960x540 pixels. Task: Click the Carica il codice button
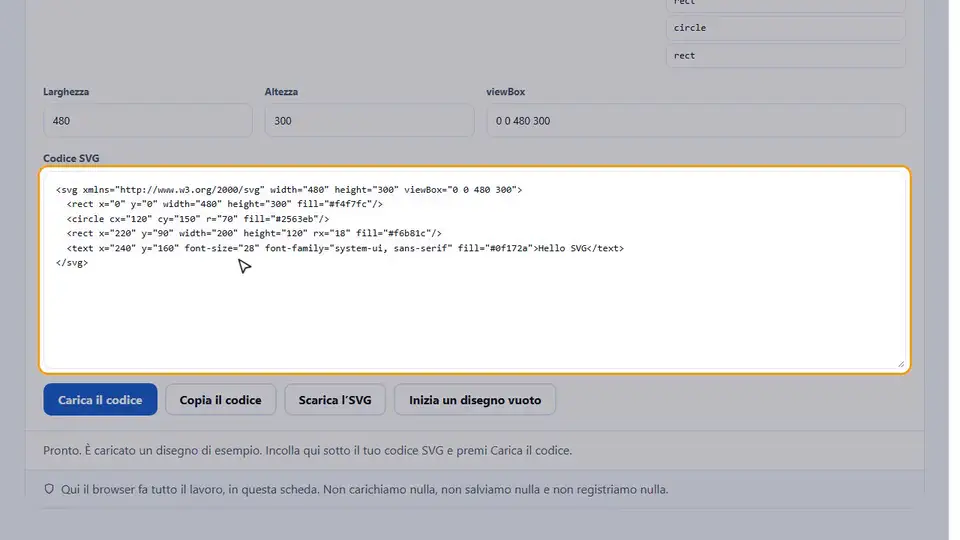100,400
